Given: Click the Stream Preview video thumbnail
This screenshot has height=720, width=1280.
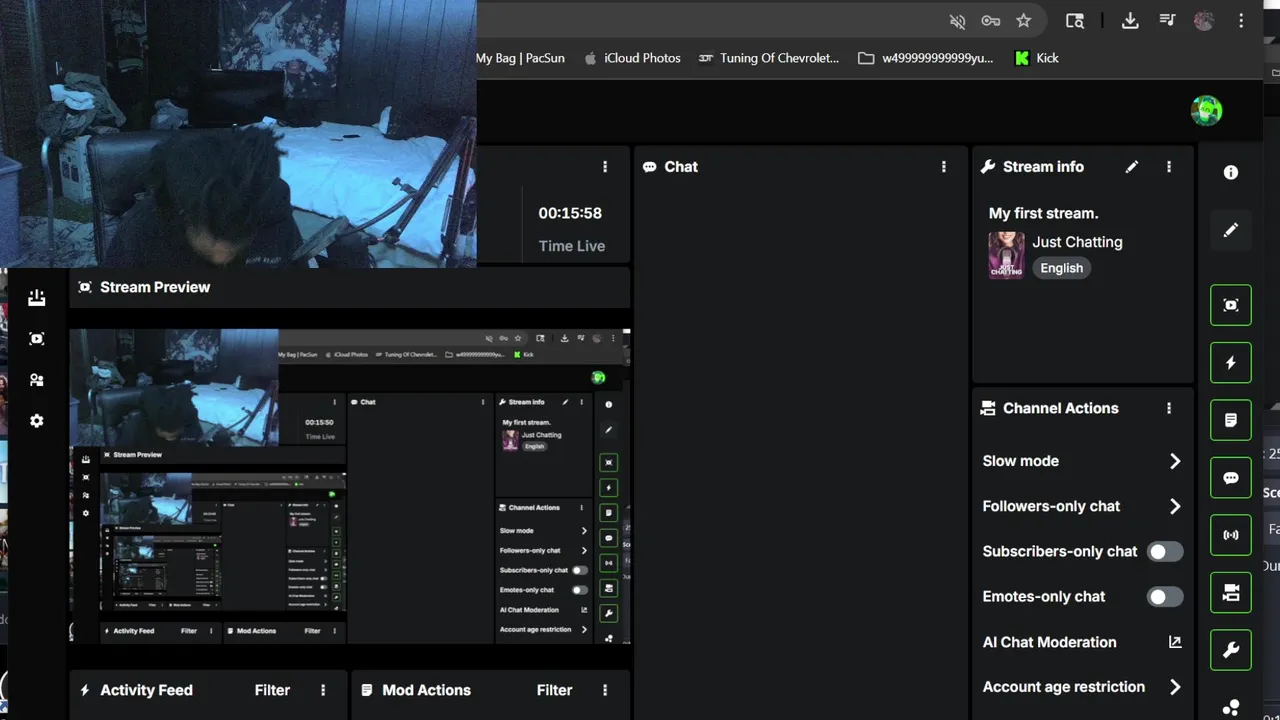Looking at the screenshot, I should click(350, 486).
